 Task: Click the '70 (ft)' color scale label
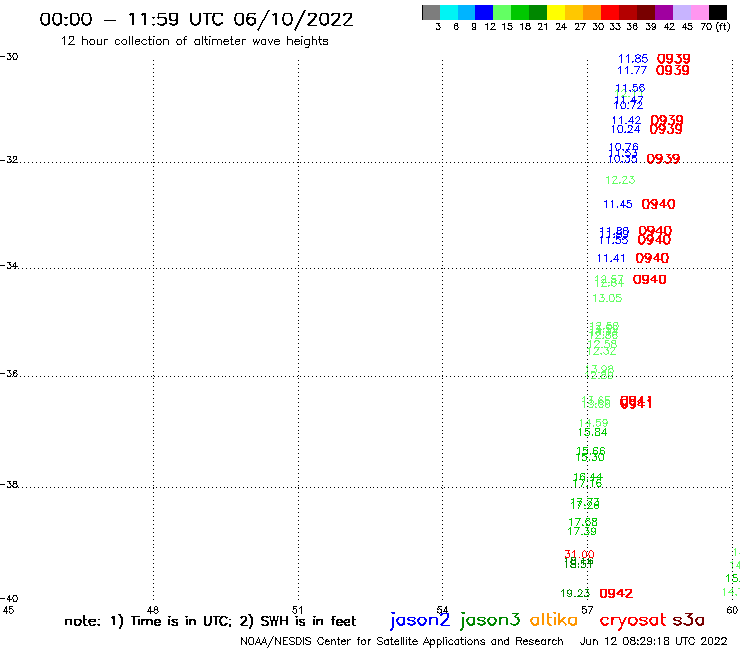(x=715, y=27)
